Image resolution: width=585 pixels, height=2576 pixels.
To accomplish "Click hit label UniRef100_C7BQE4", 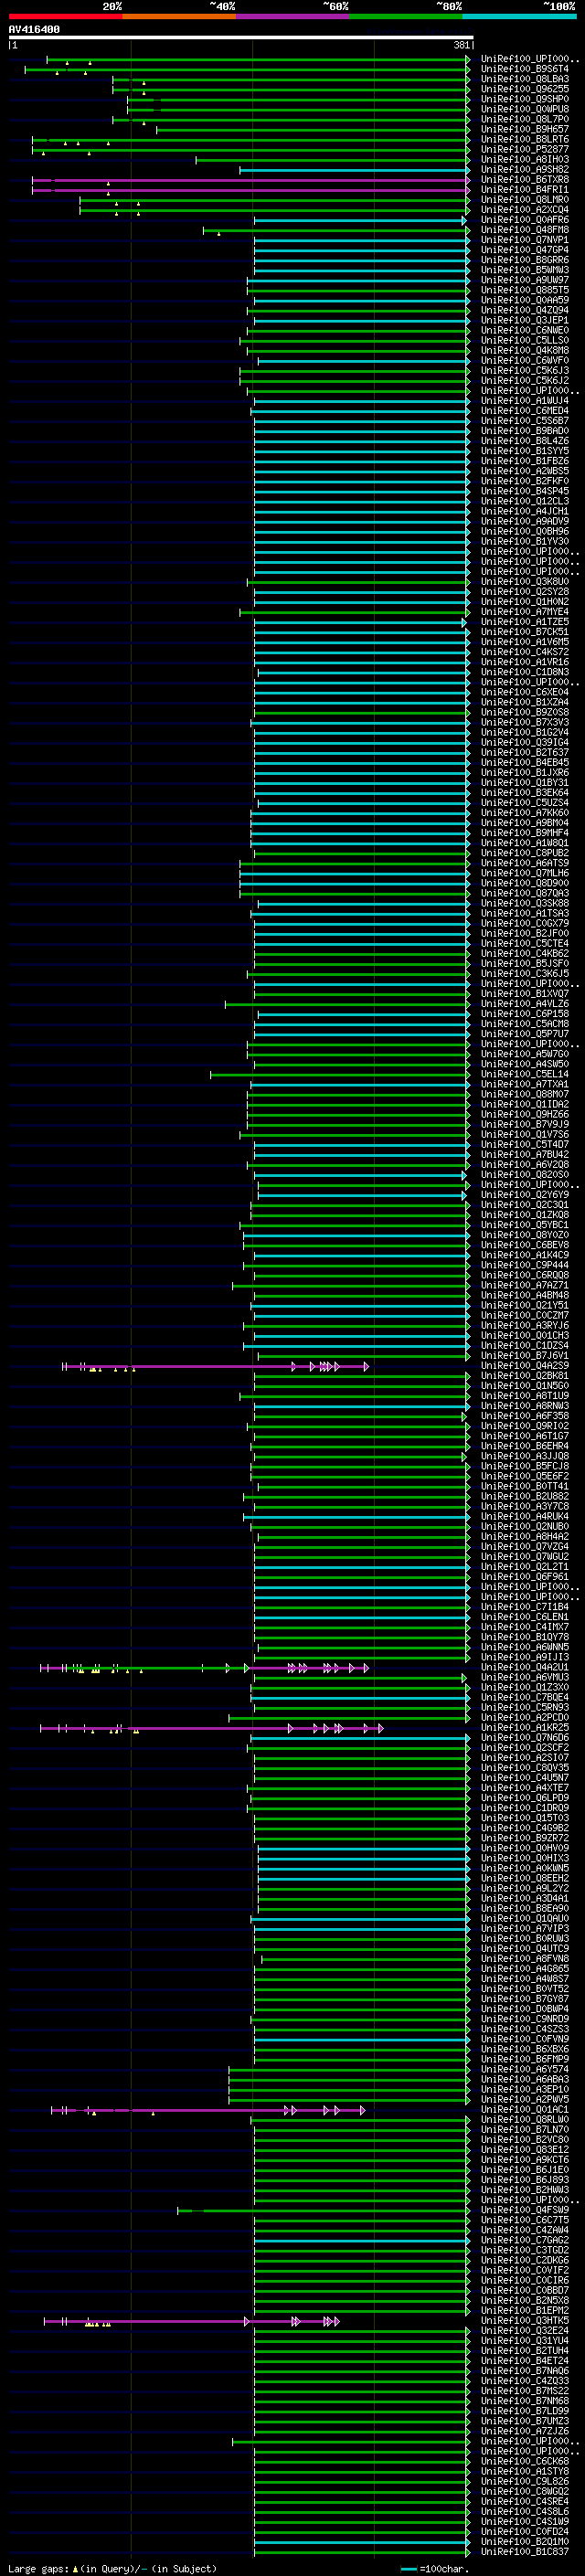I will (x=524, y=1697).
